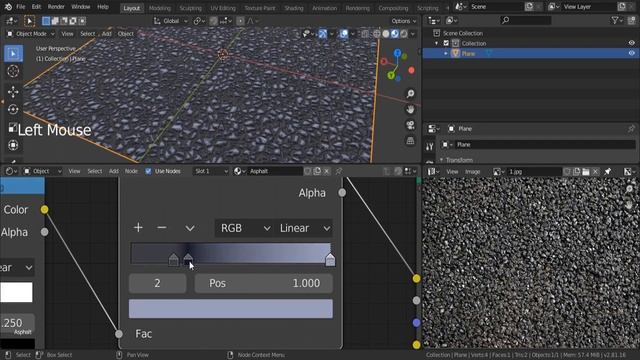Remove the active color stop with minus

click(x=162, y=228)
